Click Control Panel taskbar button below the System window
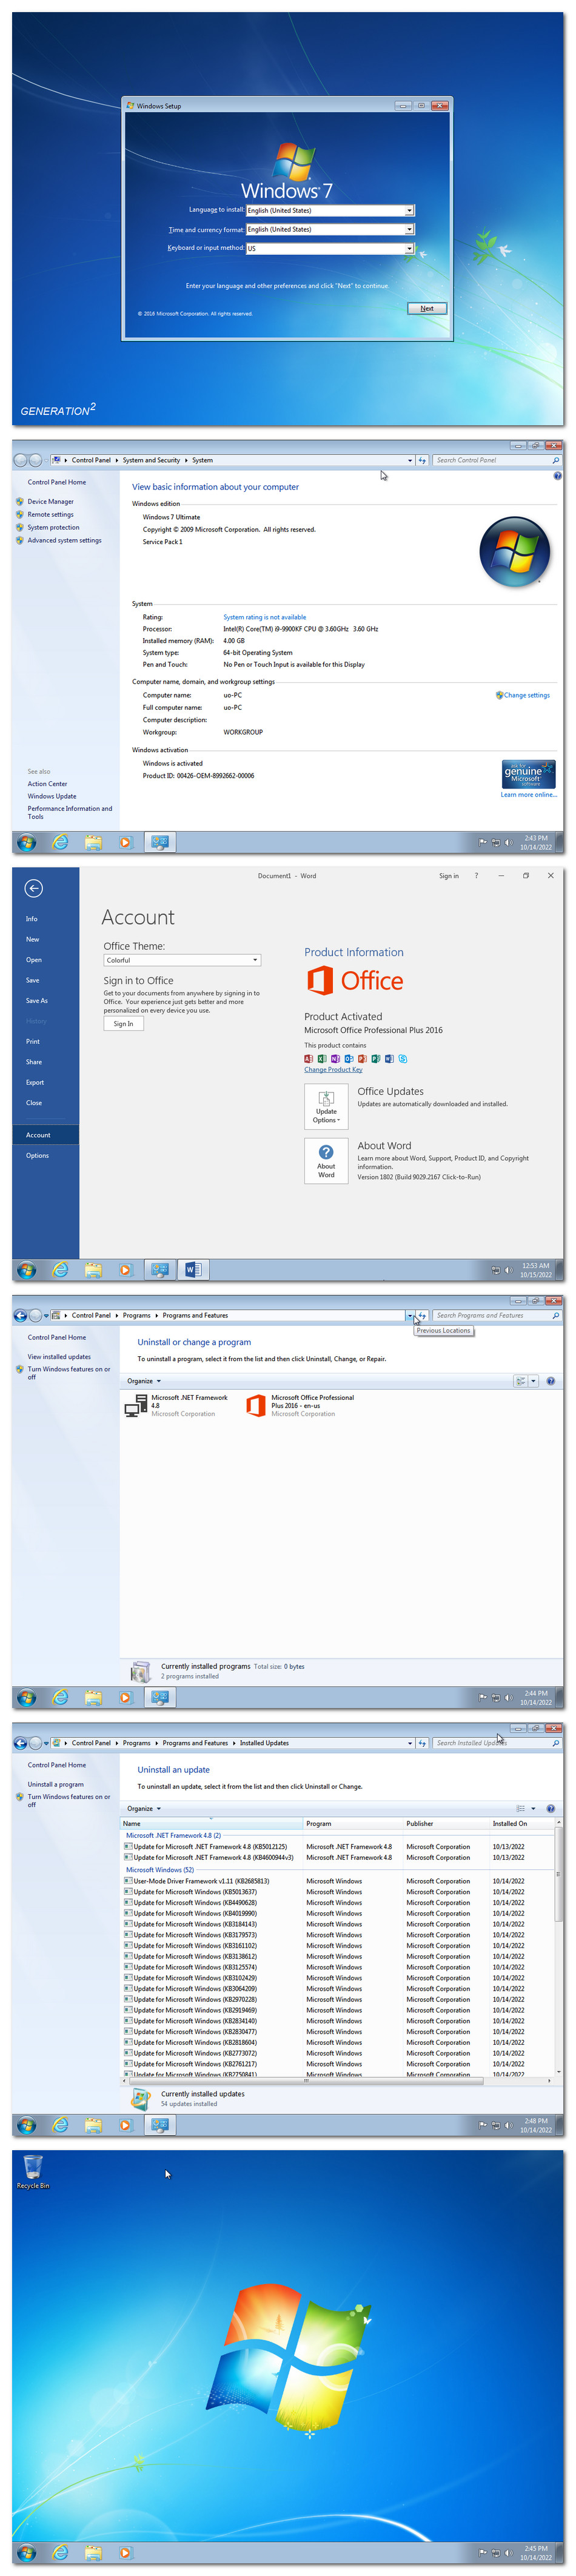Viewport: 576px width, 2576px height. pos(160,842)
